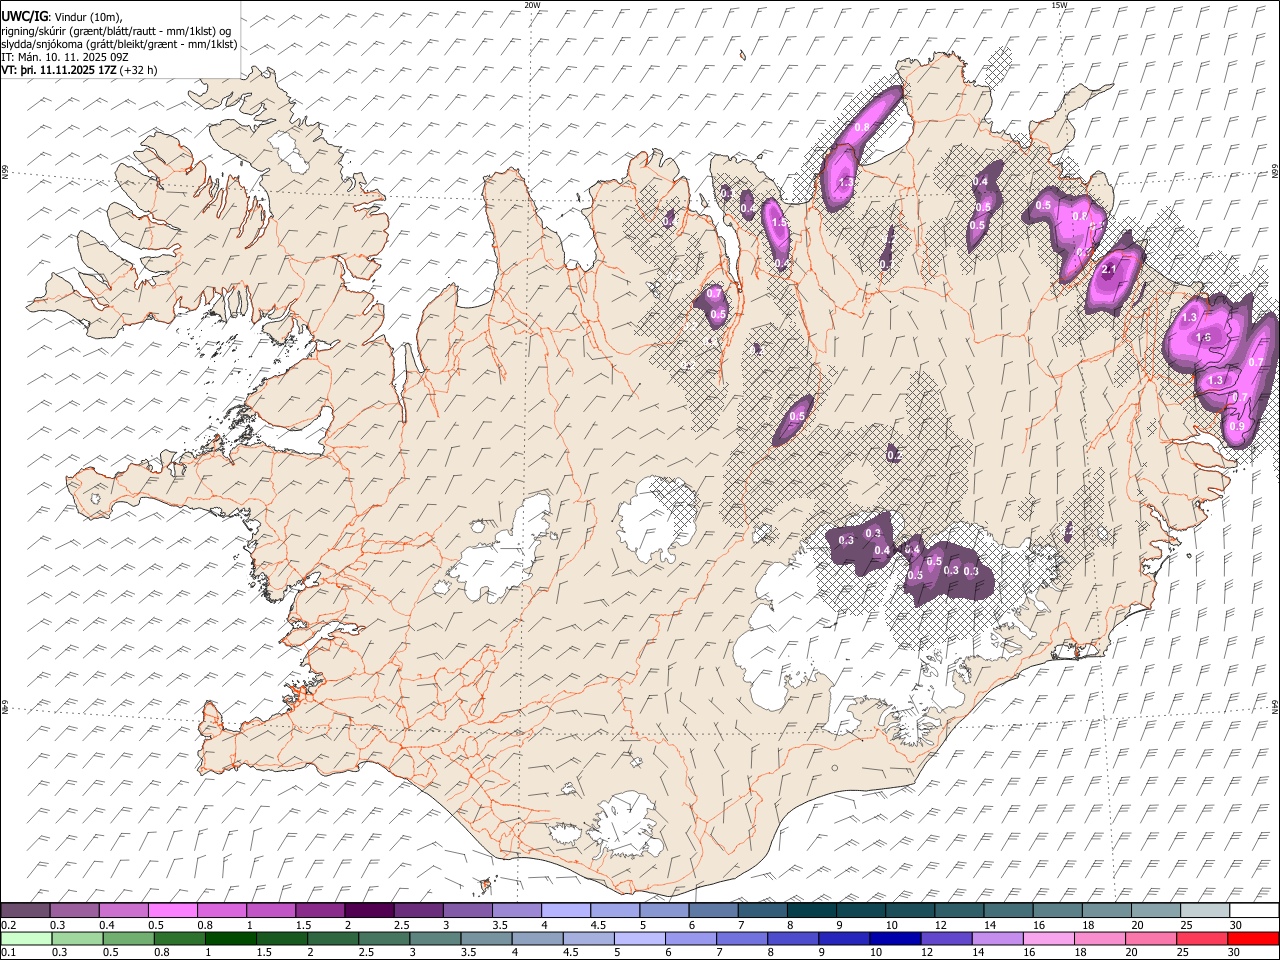Click the white 30 snow legend swatch
Image resolution: width=1280 pixels, height=960 pixels.
[x=1254, y=911]
